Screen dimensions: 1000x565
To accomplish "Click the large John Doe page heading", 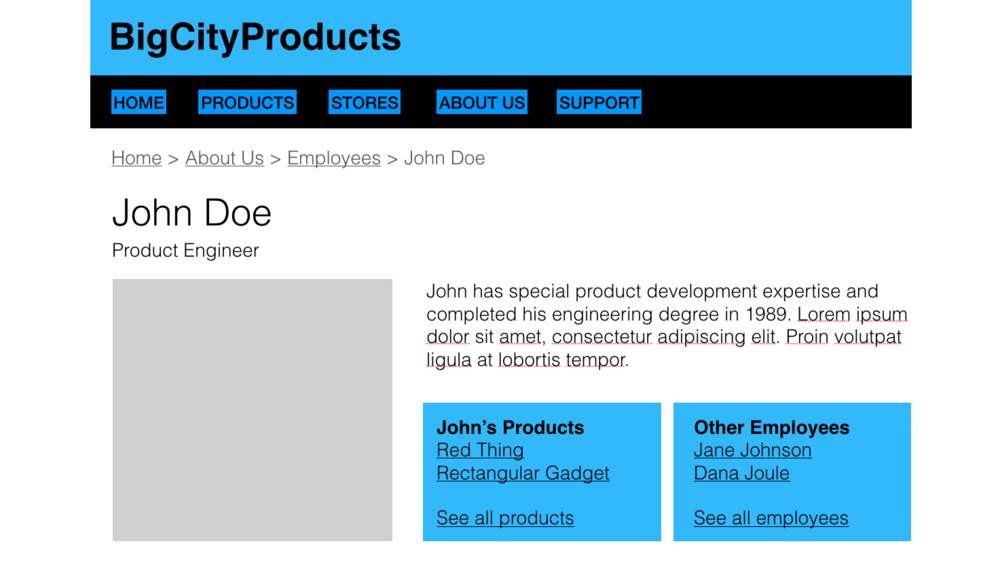I will [x=192, y=213].
